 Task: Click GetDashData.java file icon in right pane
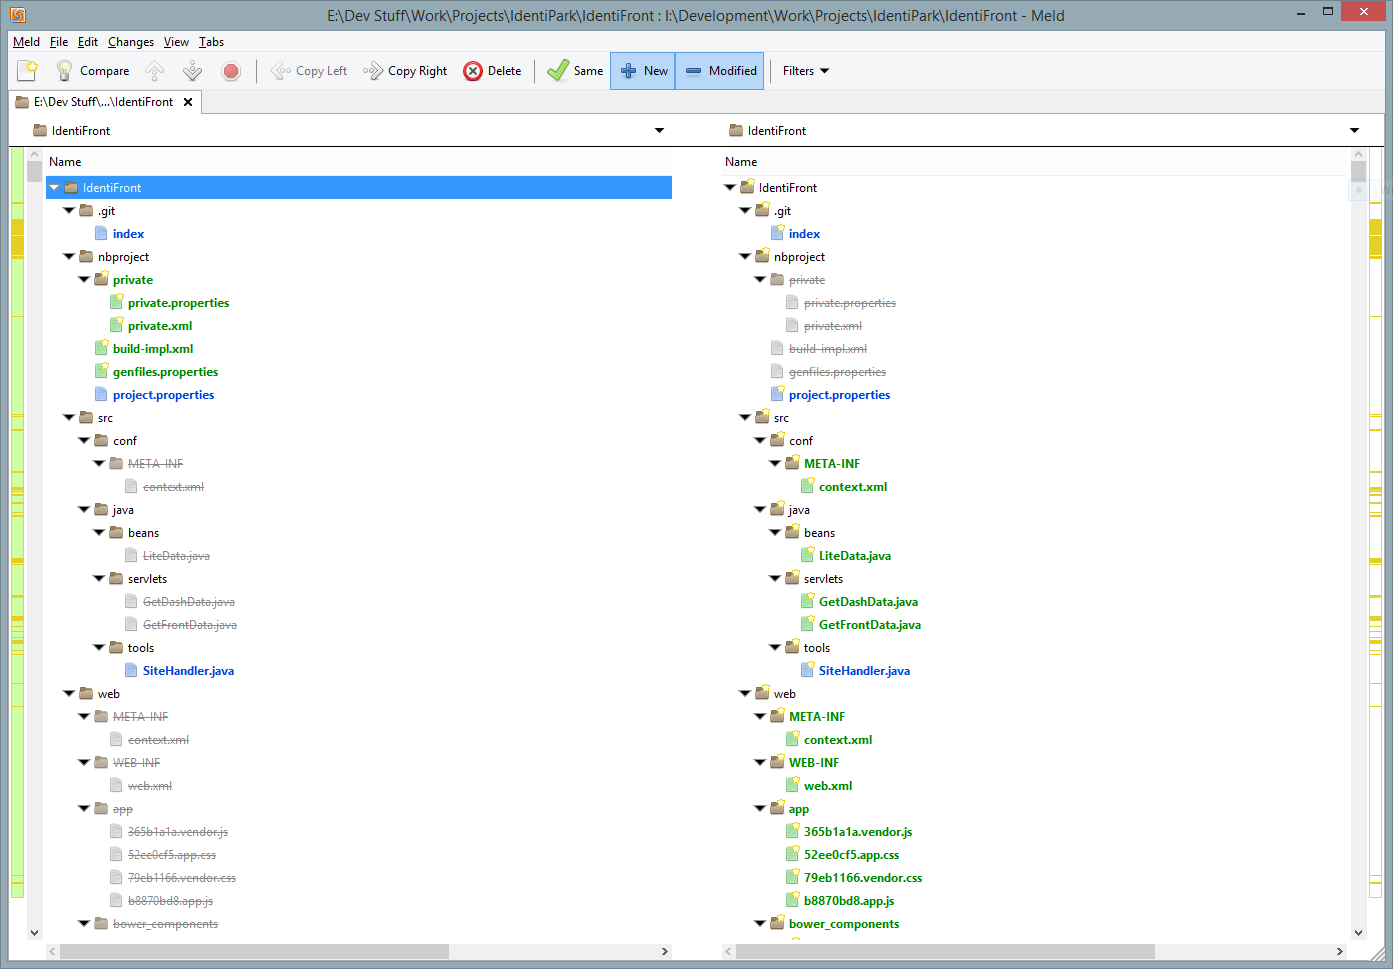coord(807,602)
